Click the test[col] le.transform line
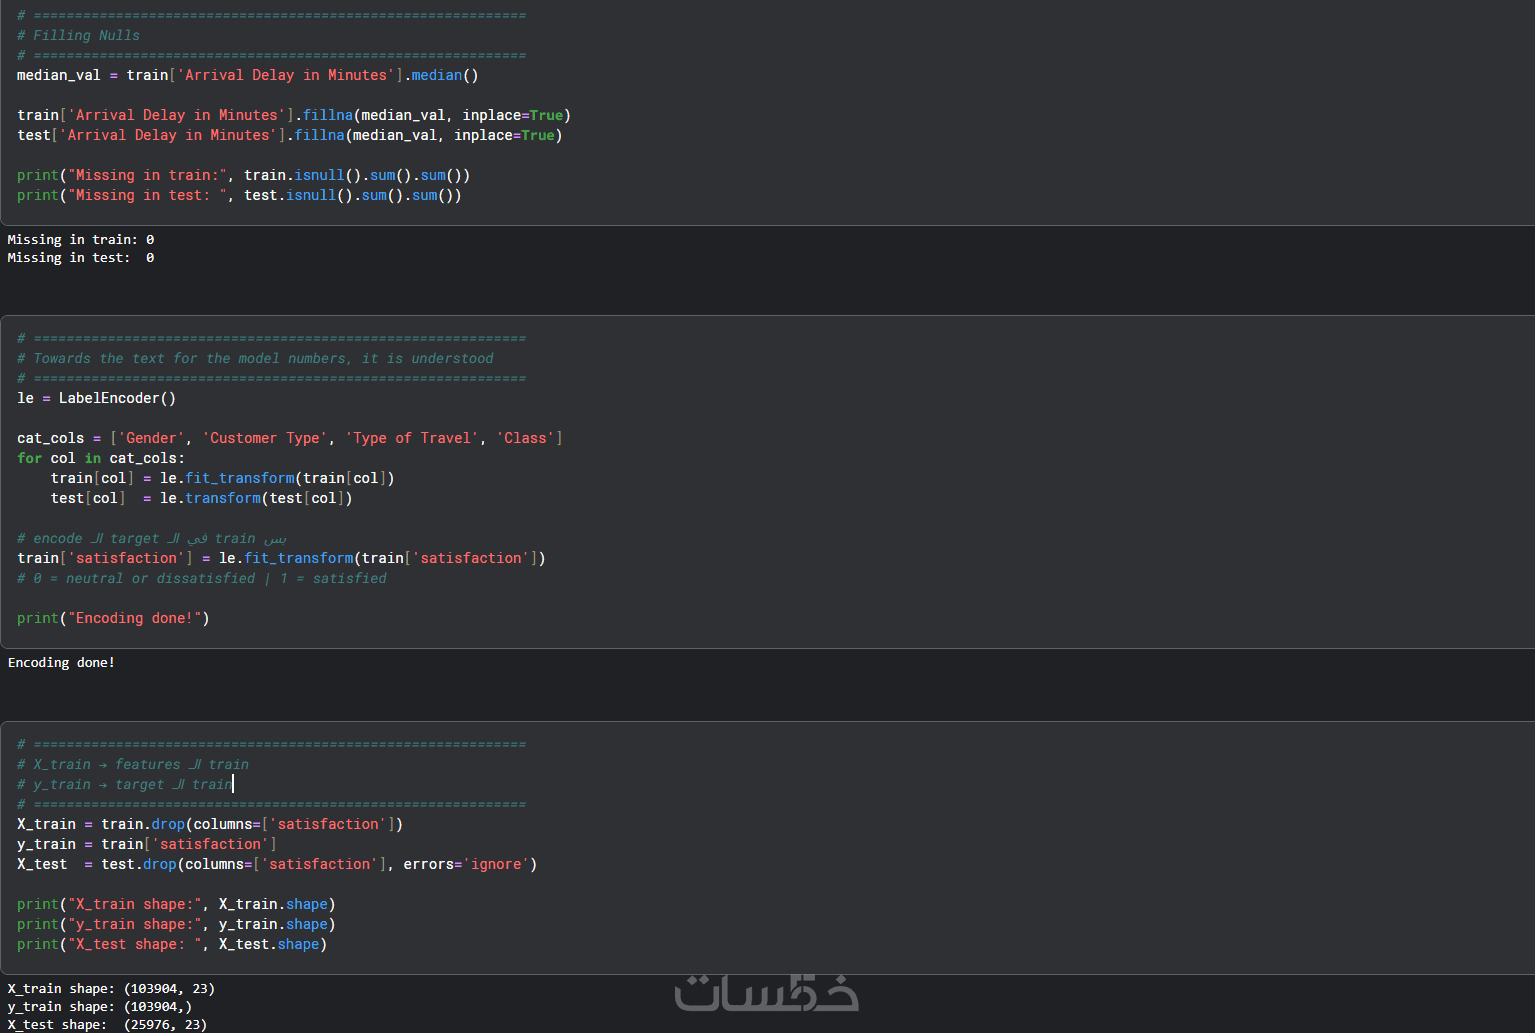The width and height of the screenshot is (1535, 1033). click(201, 499)
